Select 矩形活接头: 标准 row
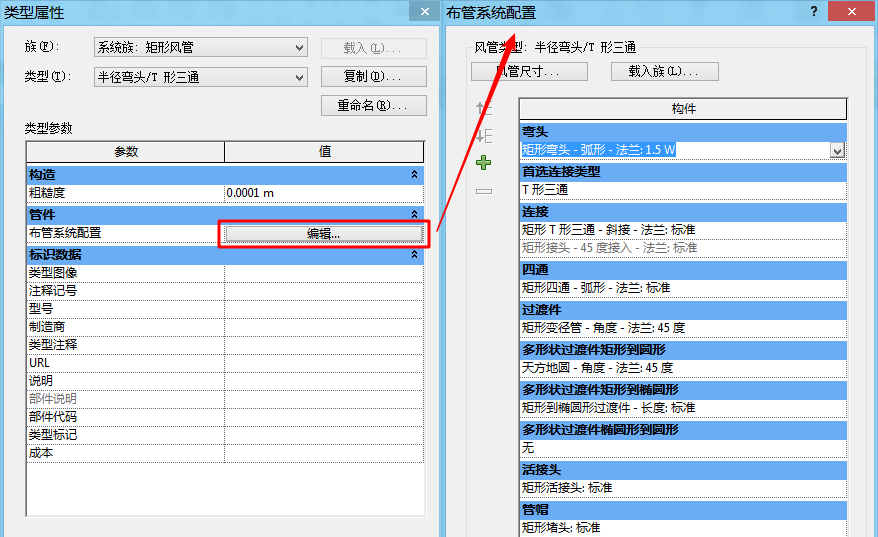Viewport: 878px width, 537px height. click(x=683, y=488)
